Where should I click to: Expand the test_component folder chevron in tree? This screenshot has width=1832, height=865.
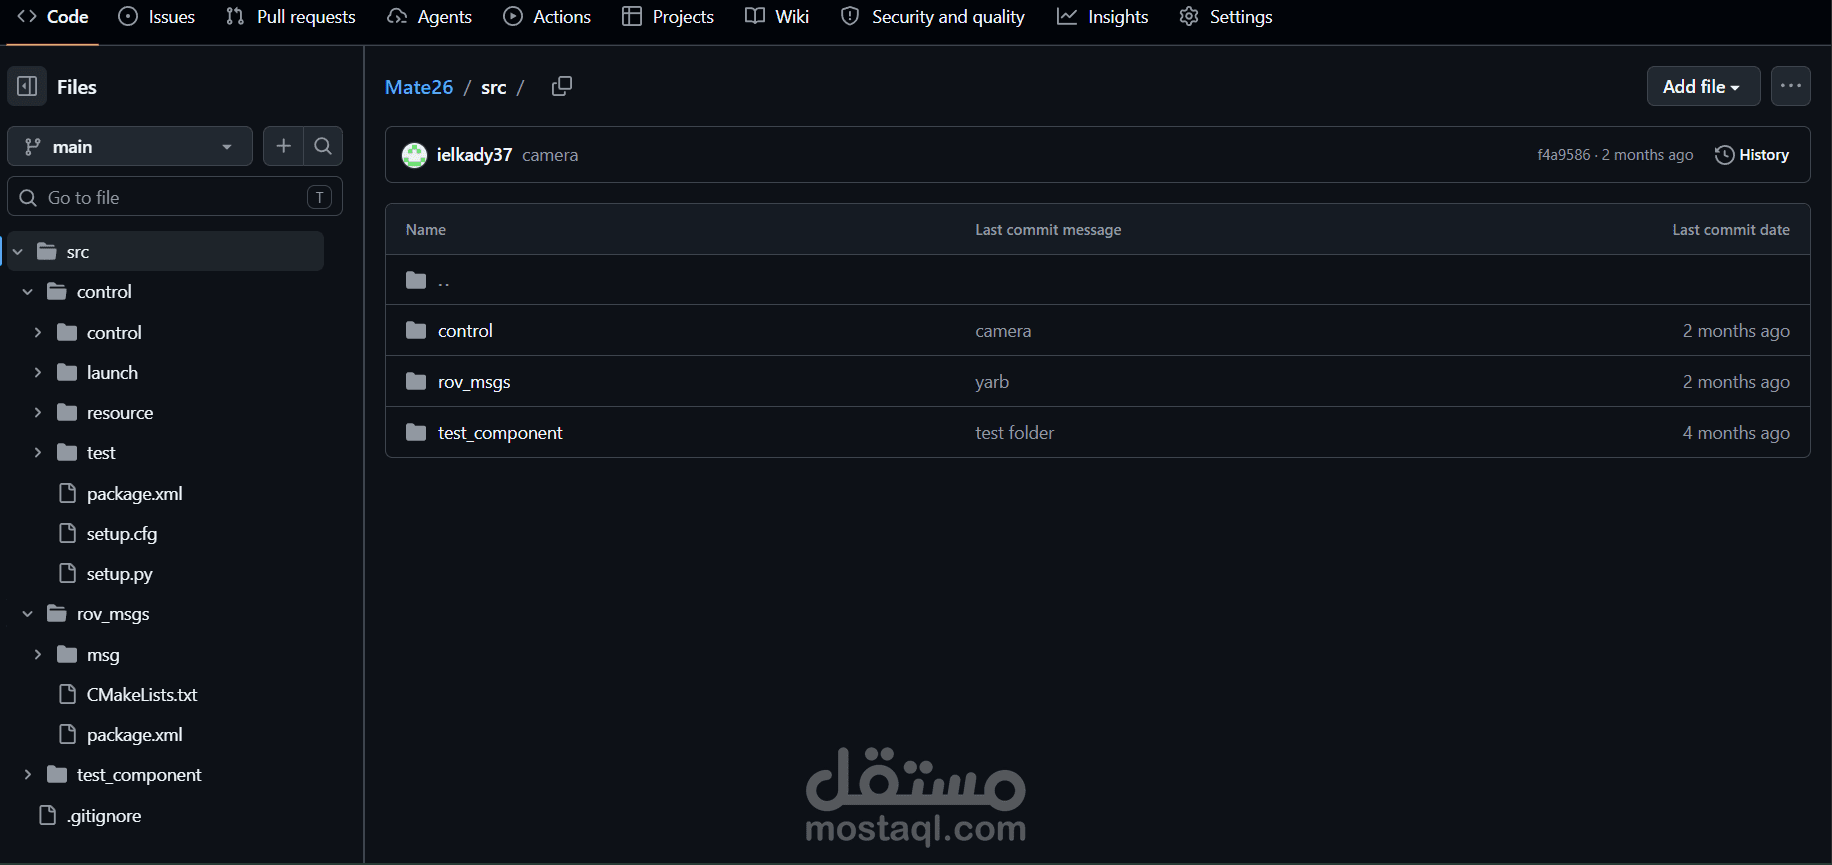[x=28, y=774]
